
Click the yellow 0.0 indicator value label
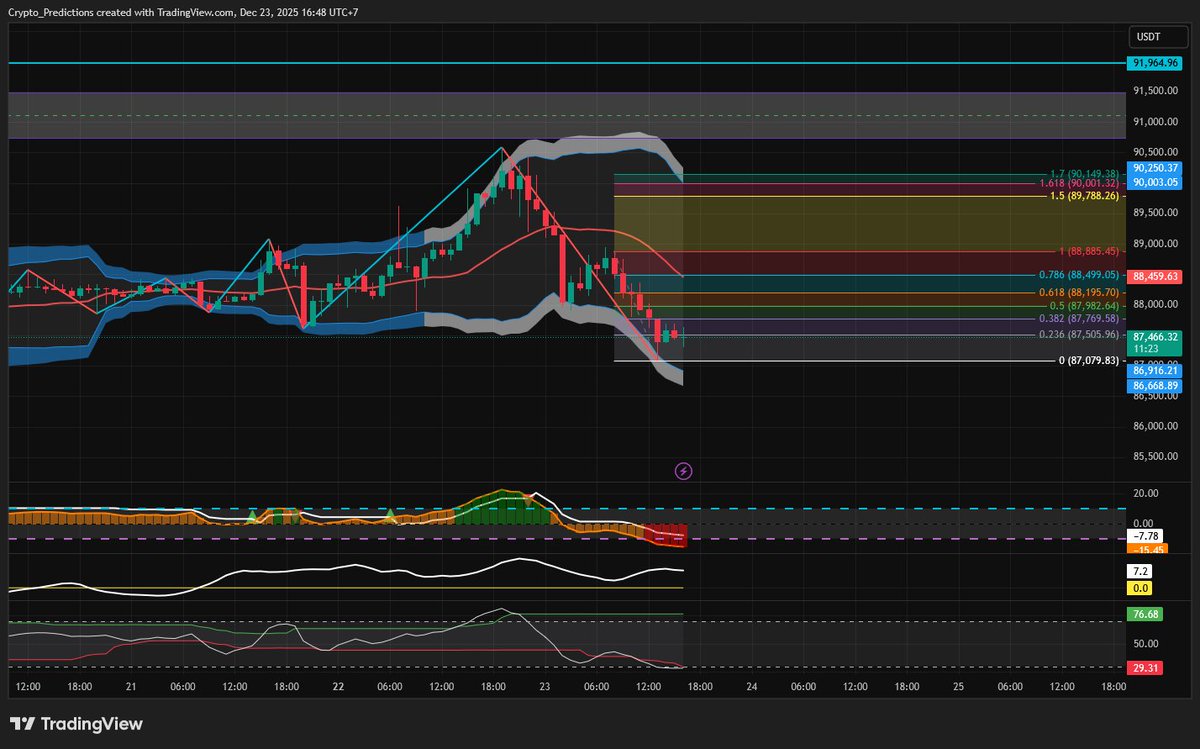[x=1141, y=588]
